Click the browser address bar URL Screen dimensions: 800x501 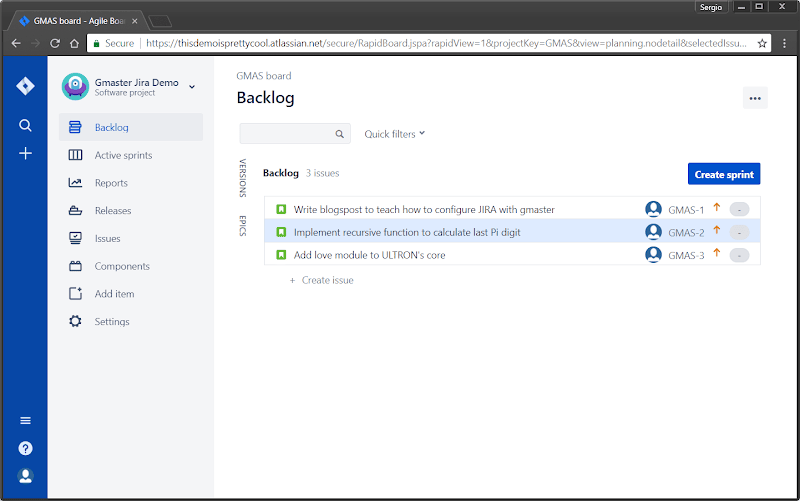point(446,43)
